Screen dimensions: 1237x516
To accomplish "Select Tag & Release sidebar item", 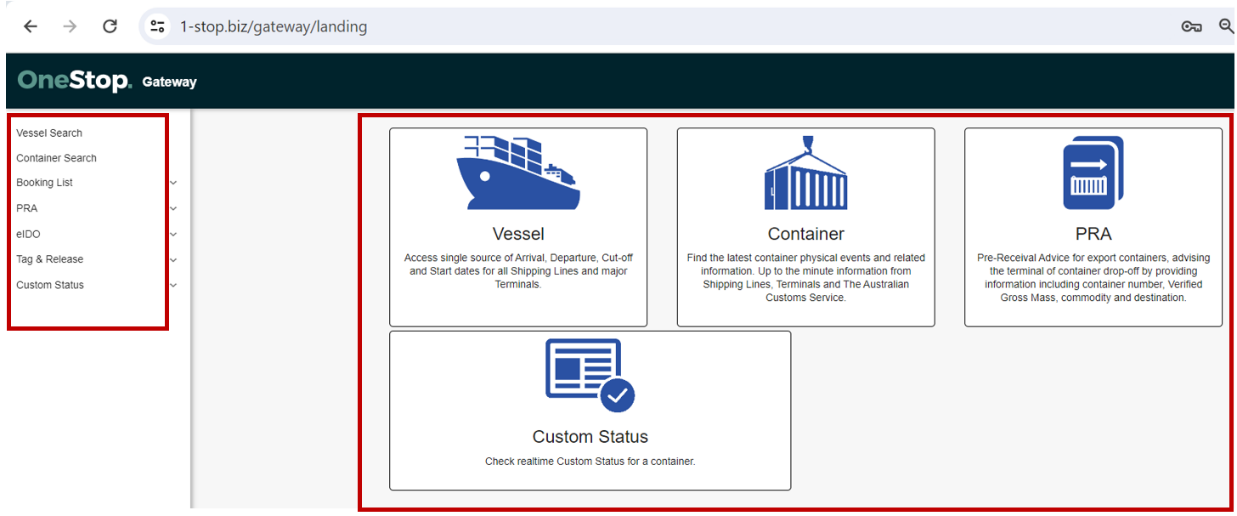I will coord(49,259).
